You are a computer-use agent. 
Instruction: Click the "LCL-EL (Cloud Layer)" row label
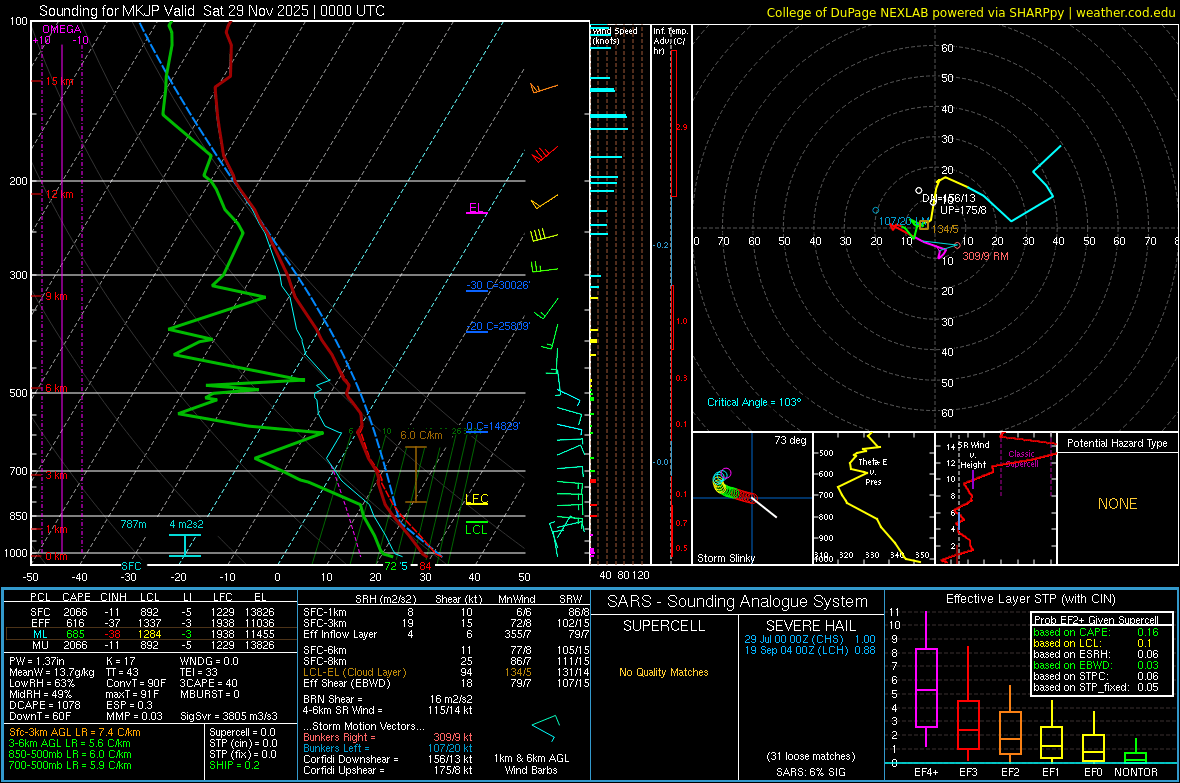click(354, 672)
